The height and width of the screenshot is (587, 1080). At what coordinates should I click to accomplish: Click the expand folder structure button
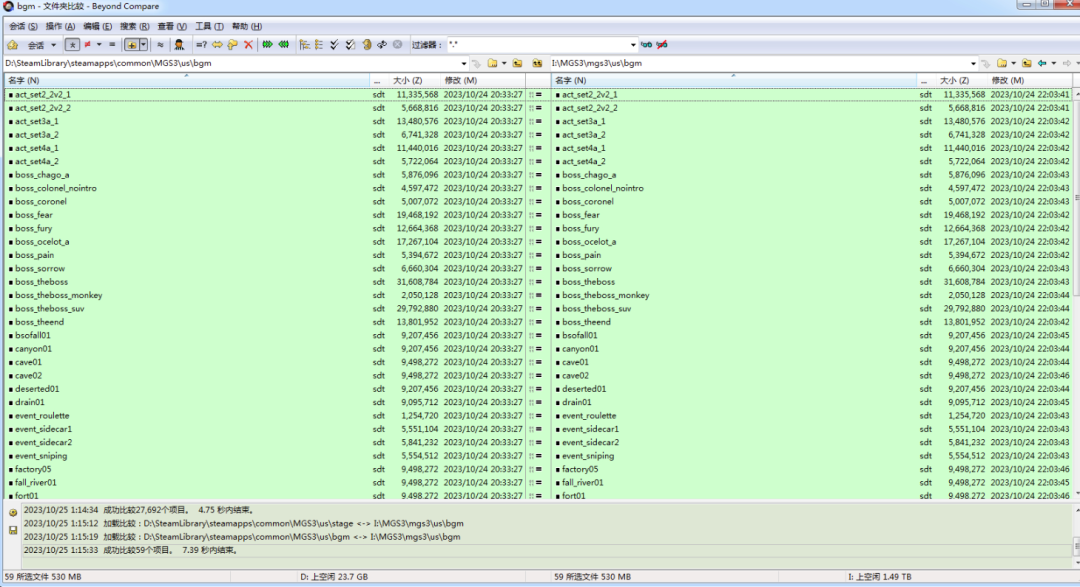[131, 45]
